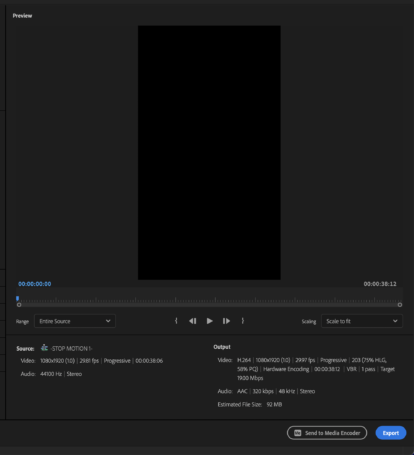
Task: Open the Range Entire Source dropdown
Action: click(x=75, y=321)
